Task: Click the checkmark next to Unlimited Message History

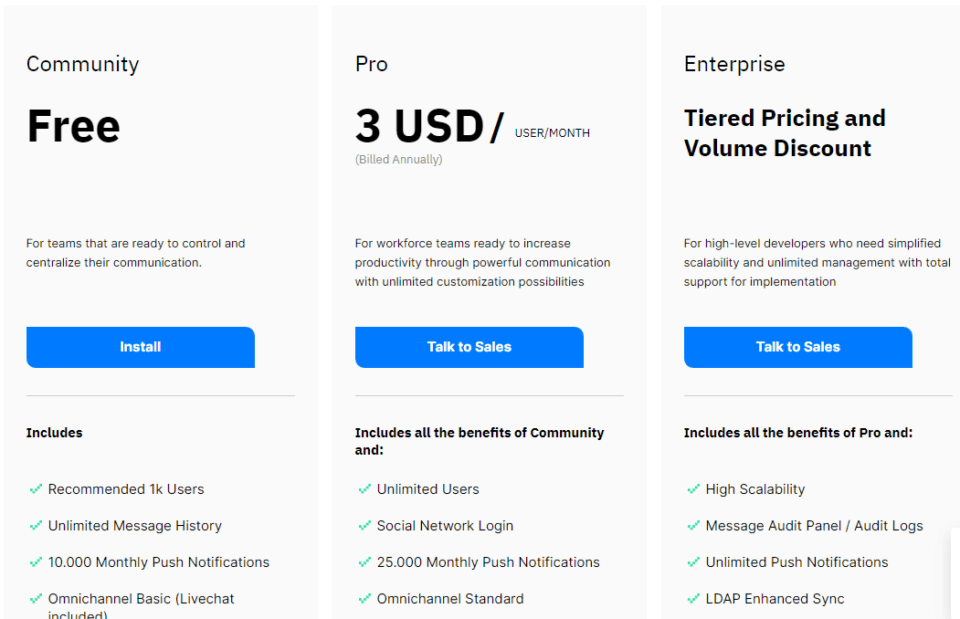Action: 36,526
